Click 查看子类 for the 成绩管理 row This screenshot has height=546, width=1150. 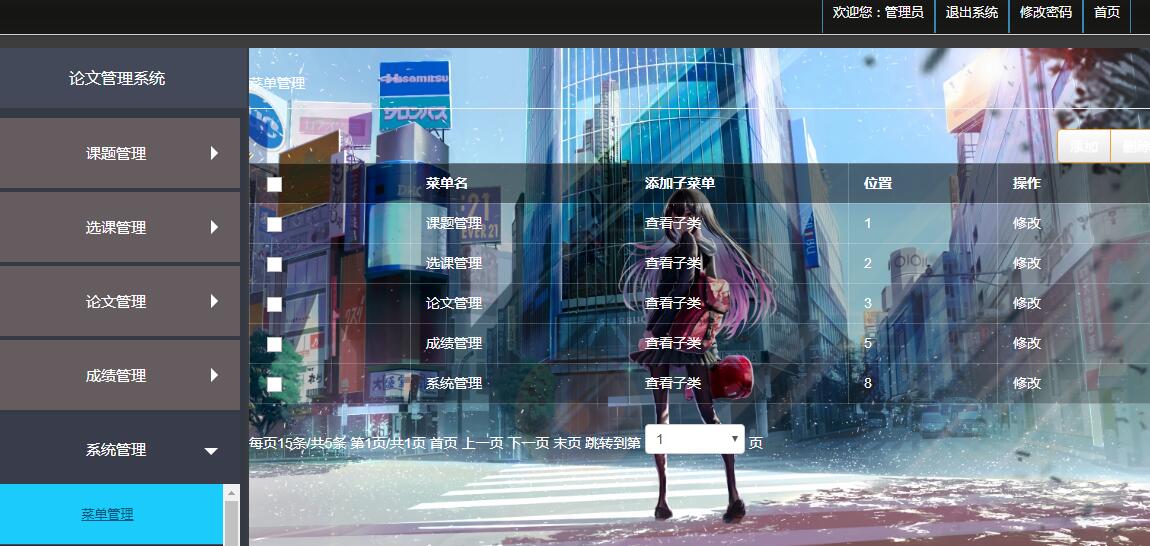click(673, 343)
